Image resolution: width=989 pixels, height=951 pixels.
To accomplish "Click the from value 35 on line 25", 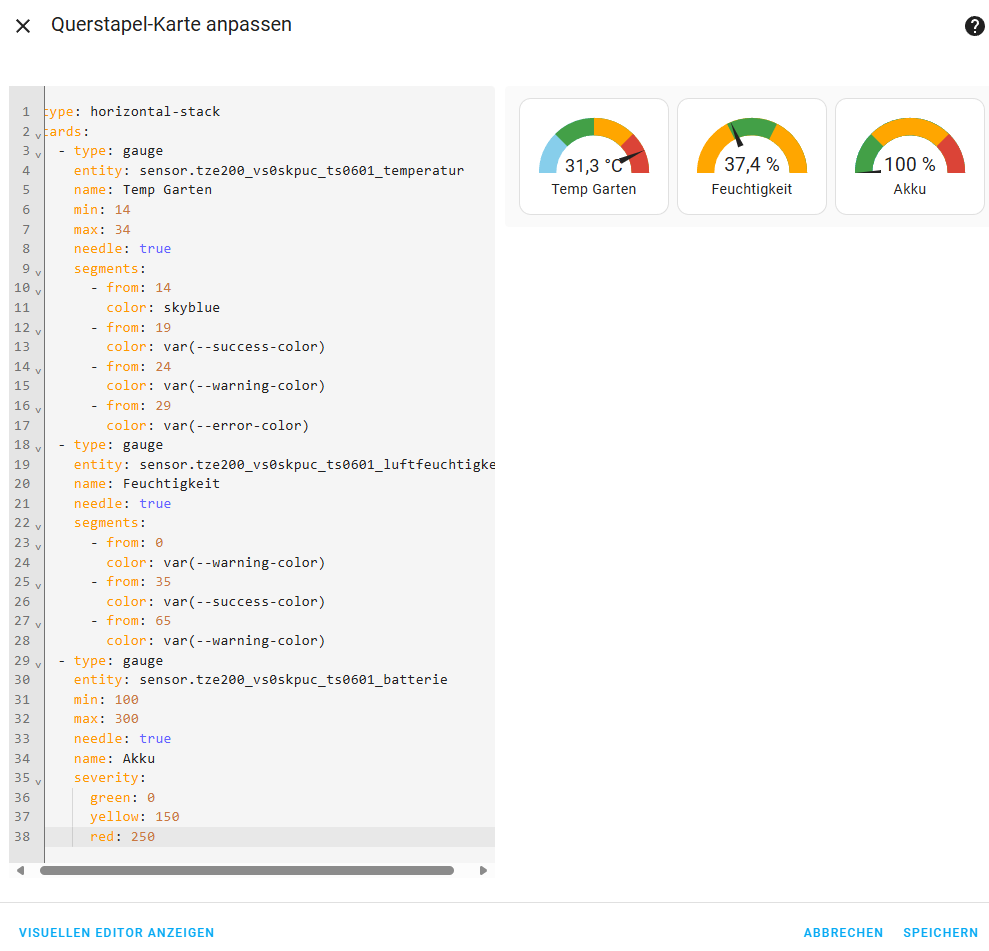I will click(163, 581).
